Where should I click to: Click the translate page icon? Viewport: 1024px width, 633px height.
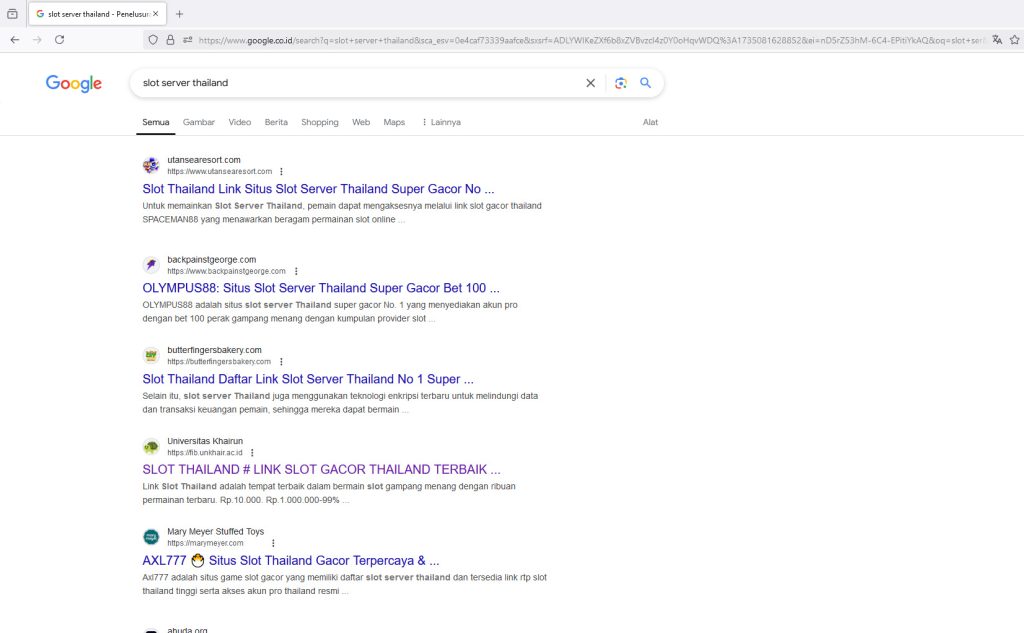[x=997, y=40]
